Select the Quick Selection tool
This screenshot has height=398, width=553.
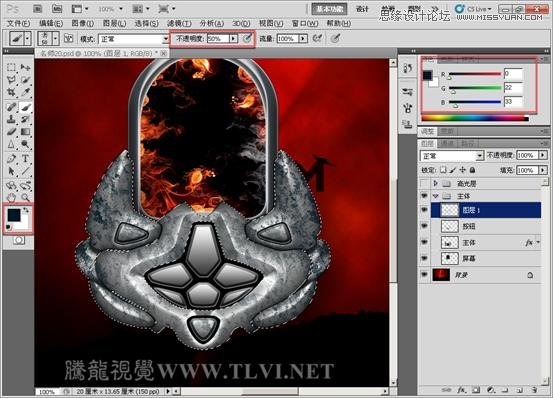click(25, 79)
